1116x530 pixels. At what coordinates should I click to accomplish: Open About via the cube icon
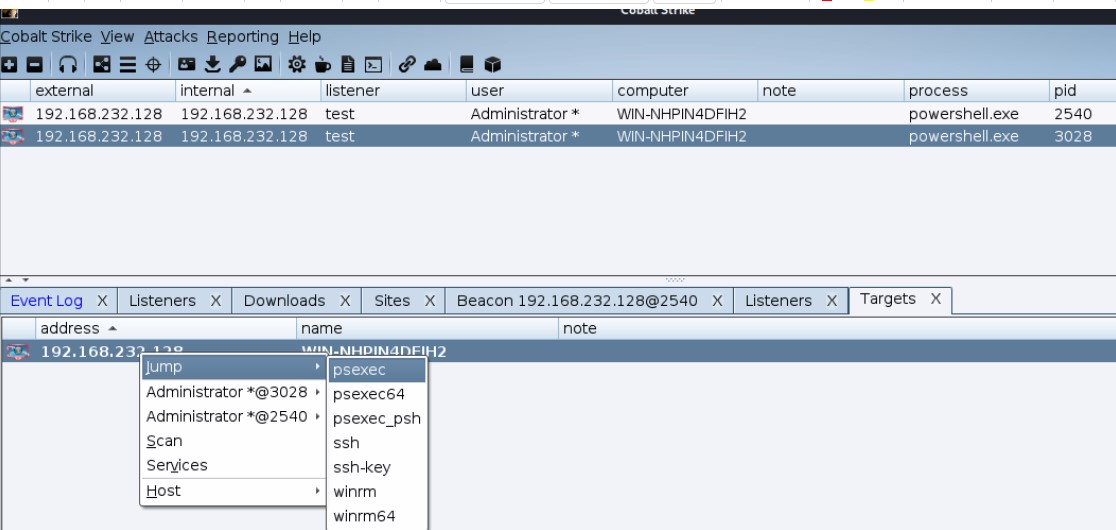(493, 65)
